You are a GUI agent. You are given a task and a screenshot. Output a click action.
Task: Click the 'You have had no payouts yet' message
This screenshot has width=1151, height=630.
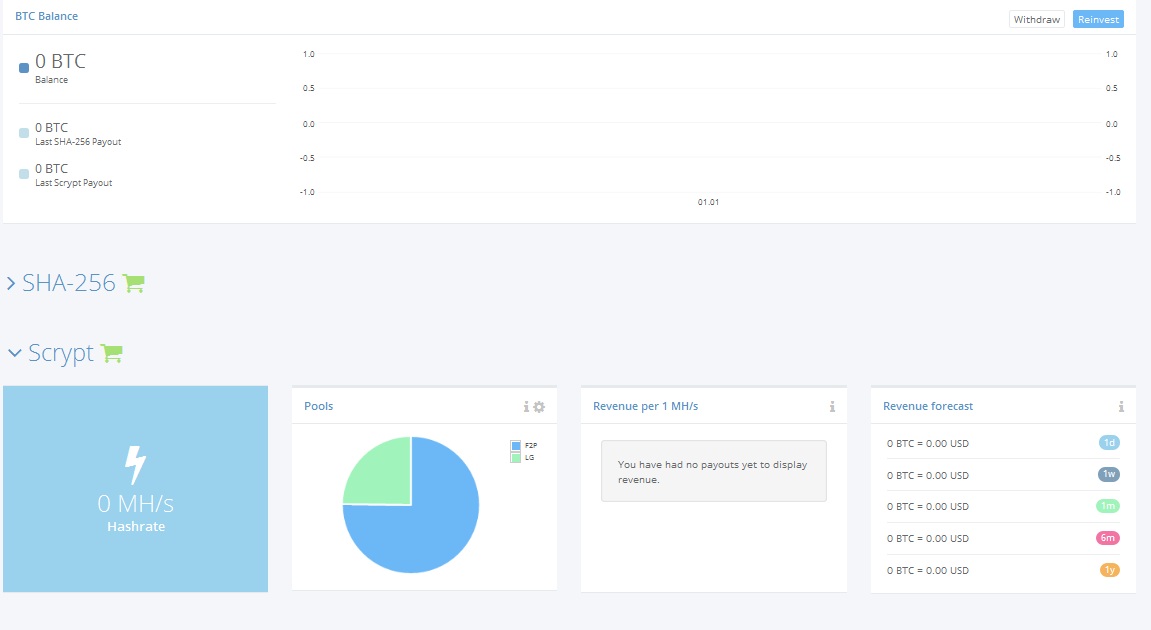714,471
